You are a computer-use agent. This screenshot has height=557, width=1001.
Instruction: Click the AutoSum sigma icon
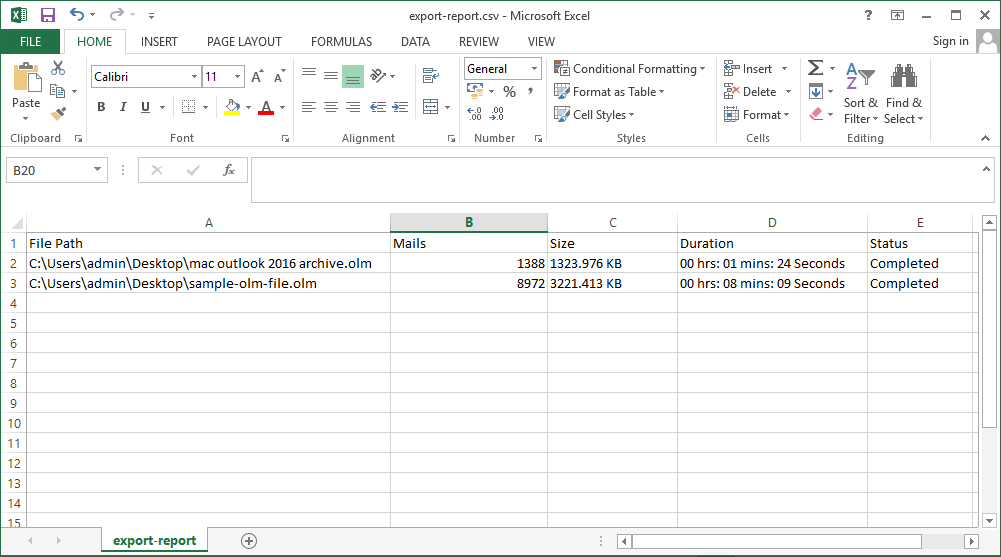(x=815, y=68)
